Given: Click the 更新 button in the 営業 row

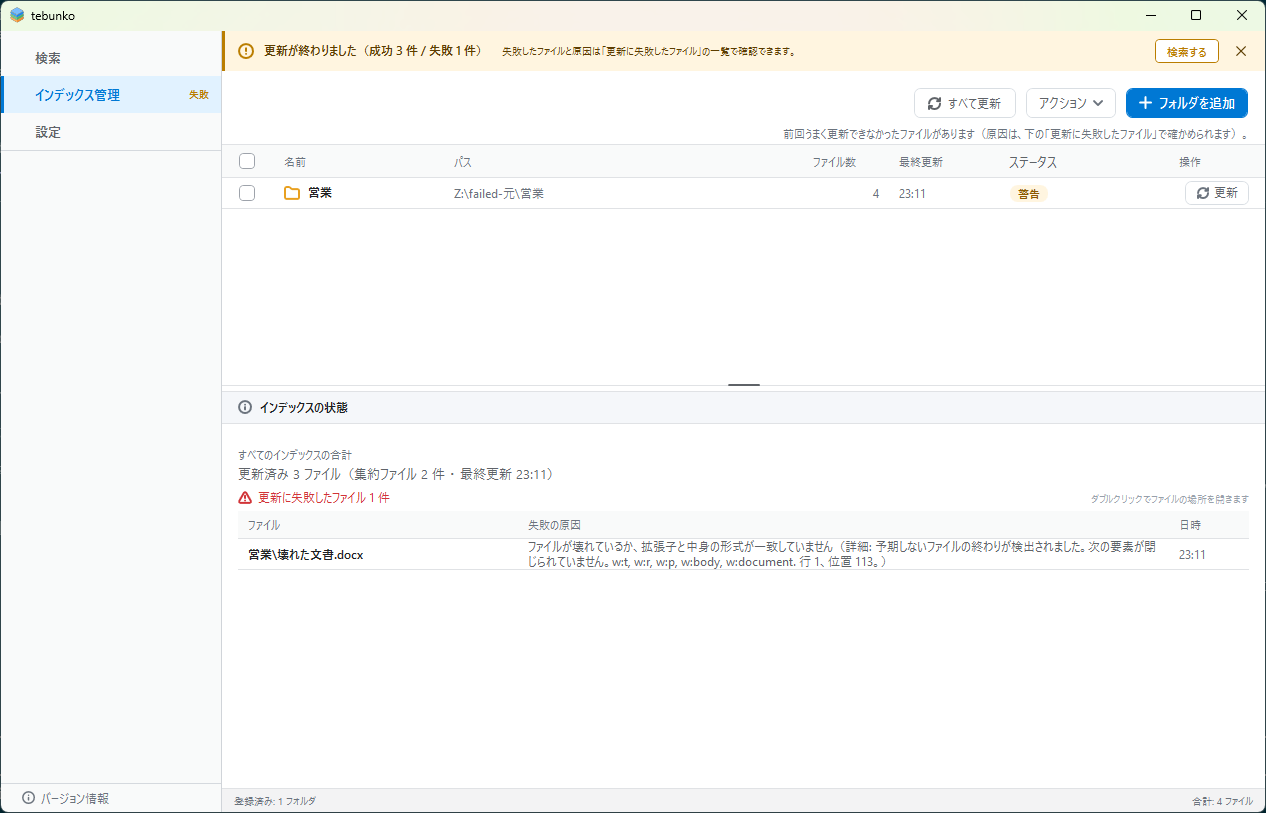Looking at the screenshot, I should coord(1217,193).
